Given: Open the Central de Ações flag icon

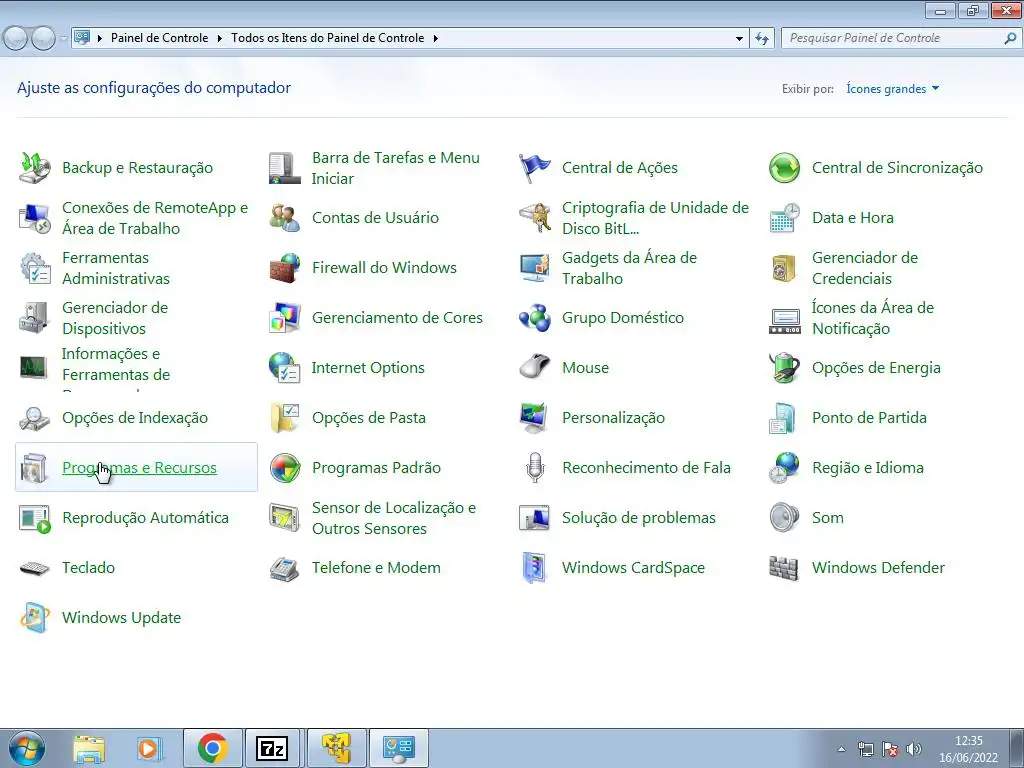Looking at the screenshot, I should (x=534, y=168).
